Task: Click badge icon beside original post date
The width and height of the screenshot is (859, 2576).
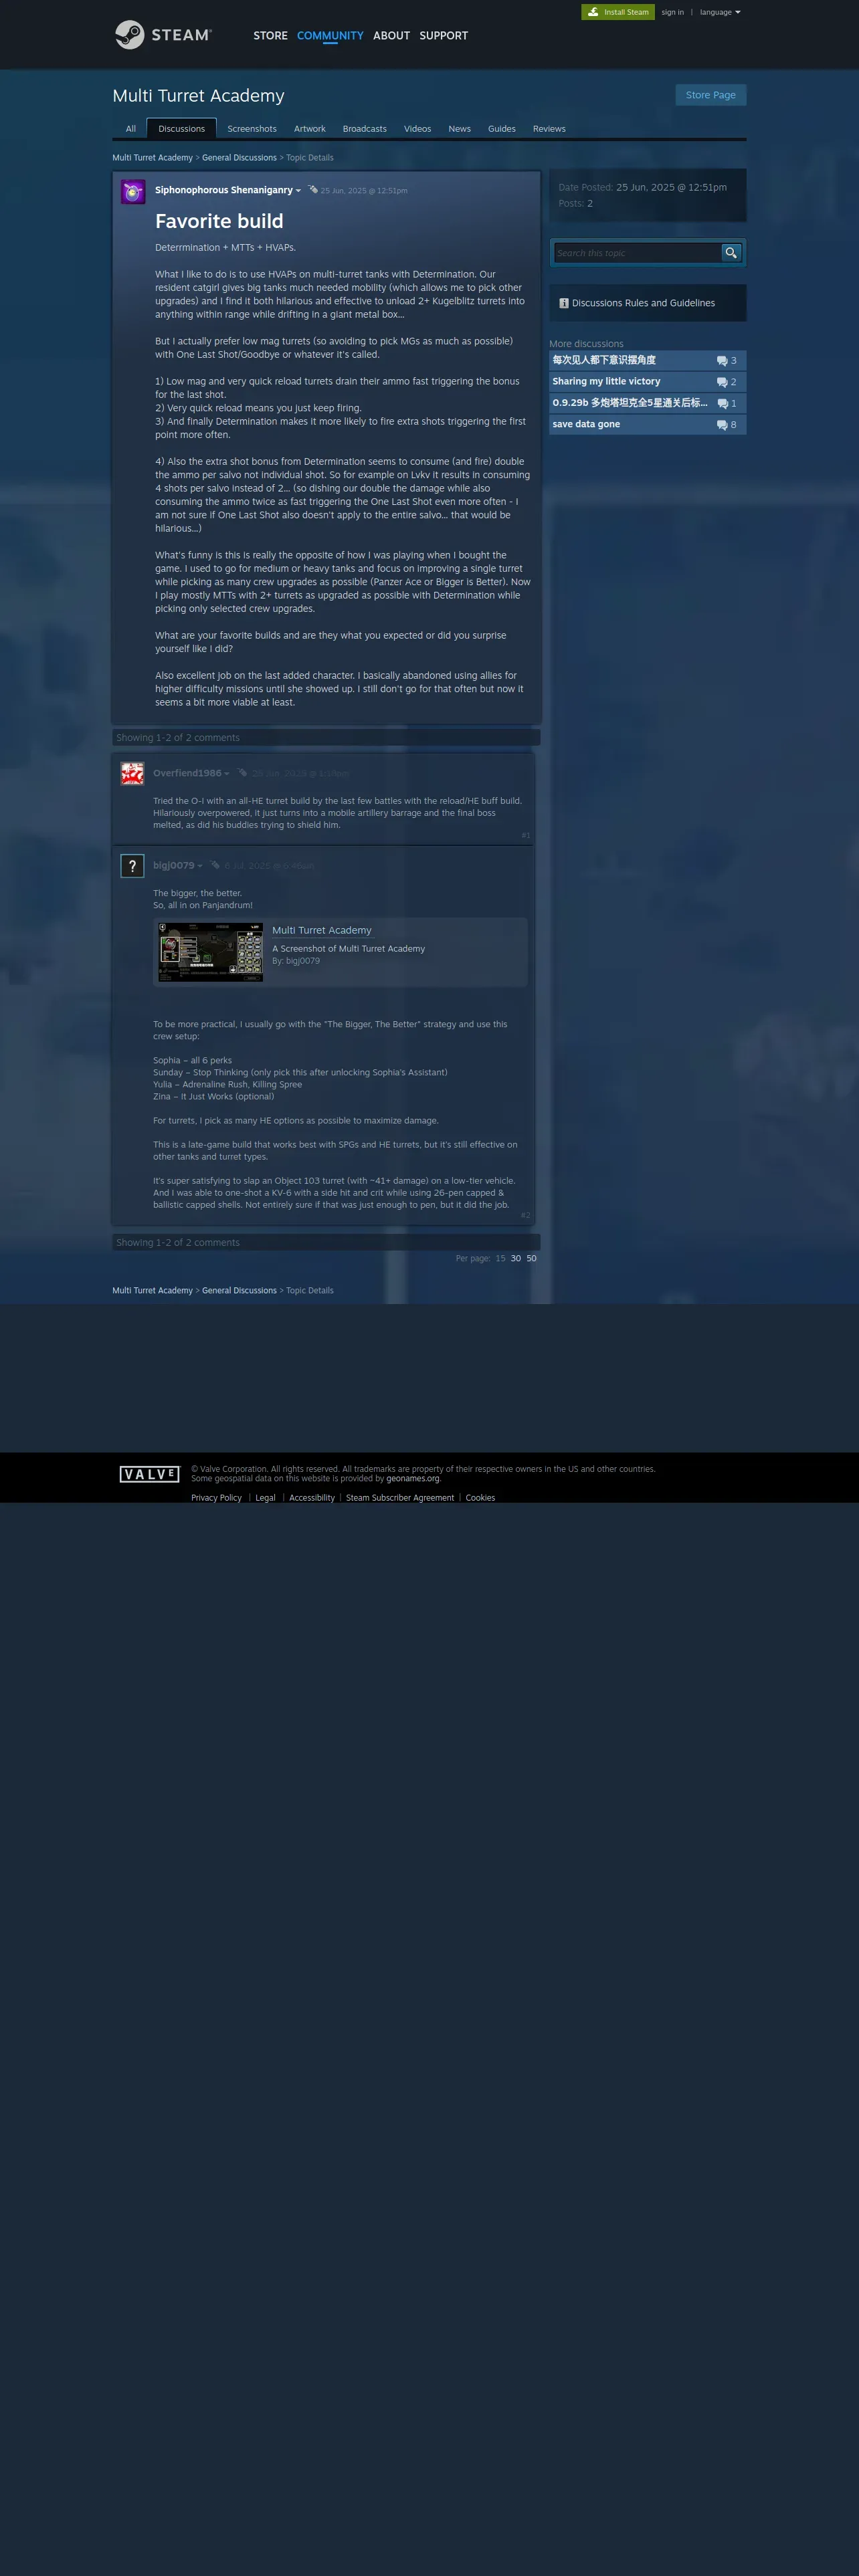Action: (313, 189)
